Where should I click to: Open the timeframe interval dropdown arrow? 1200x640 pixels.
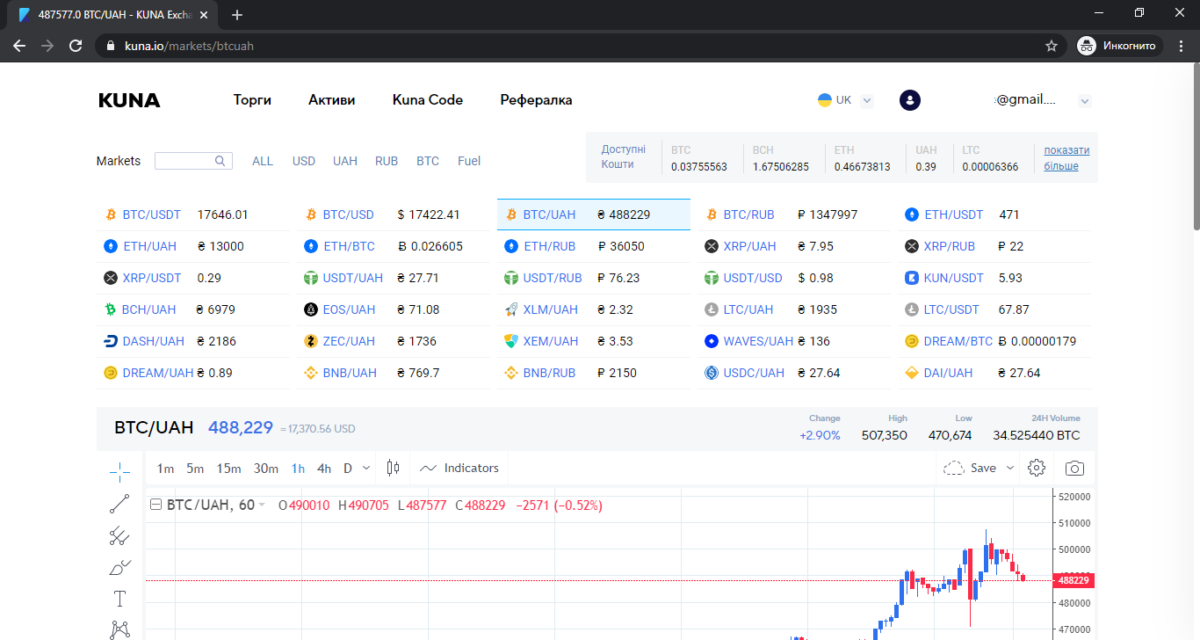coord(366,468)
